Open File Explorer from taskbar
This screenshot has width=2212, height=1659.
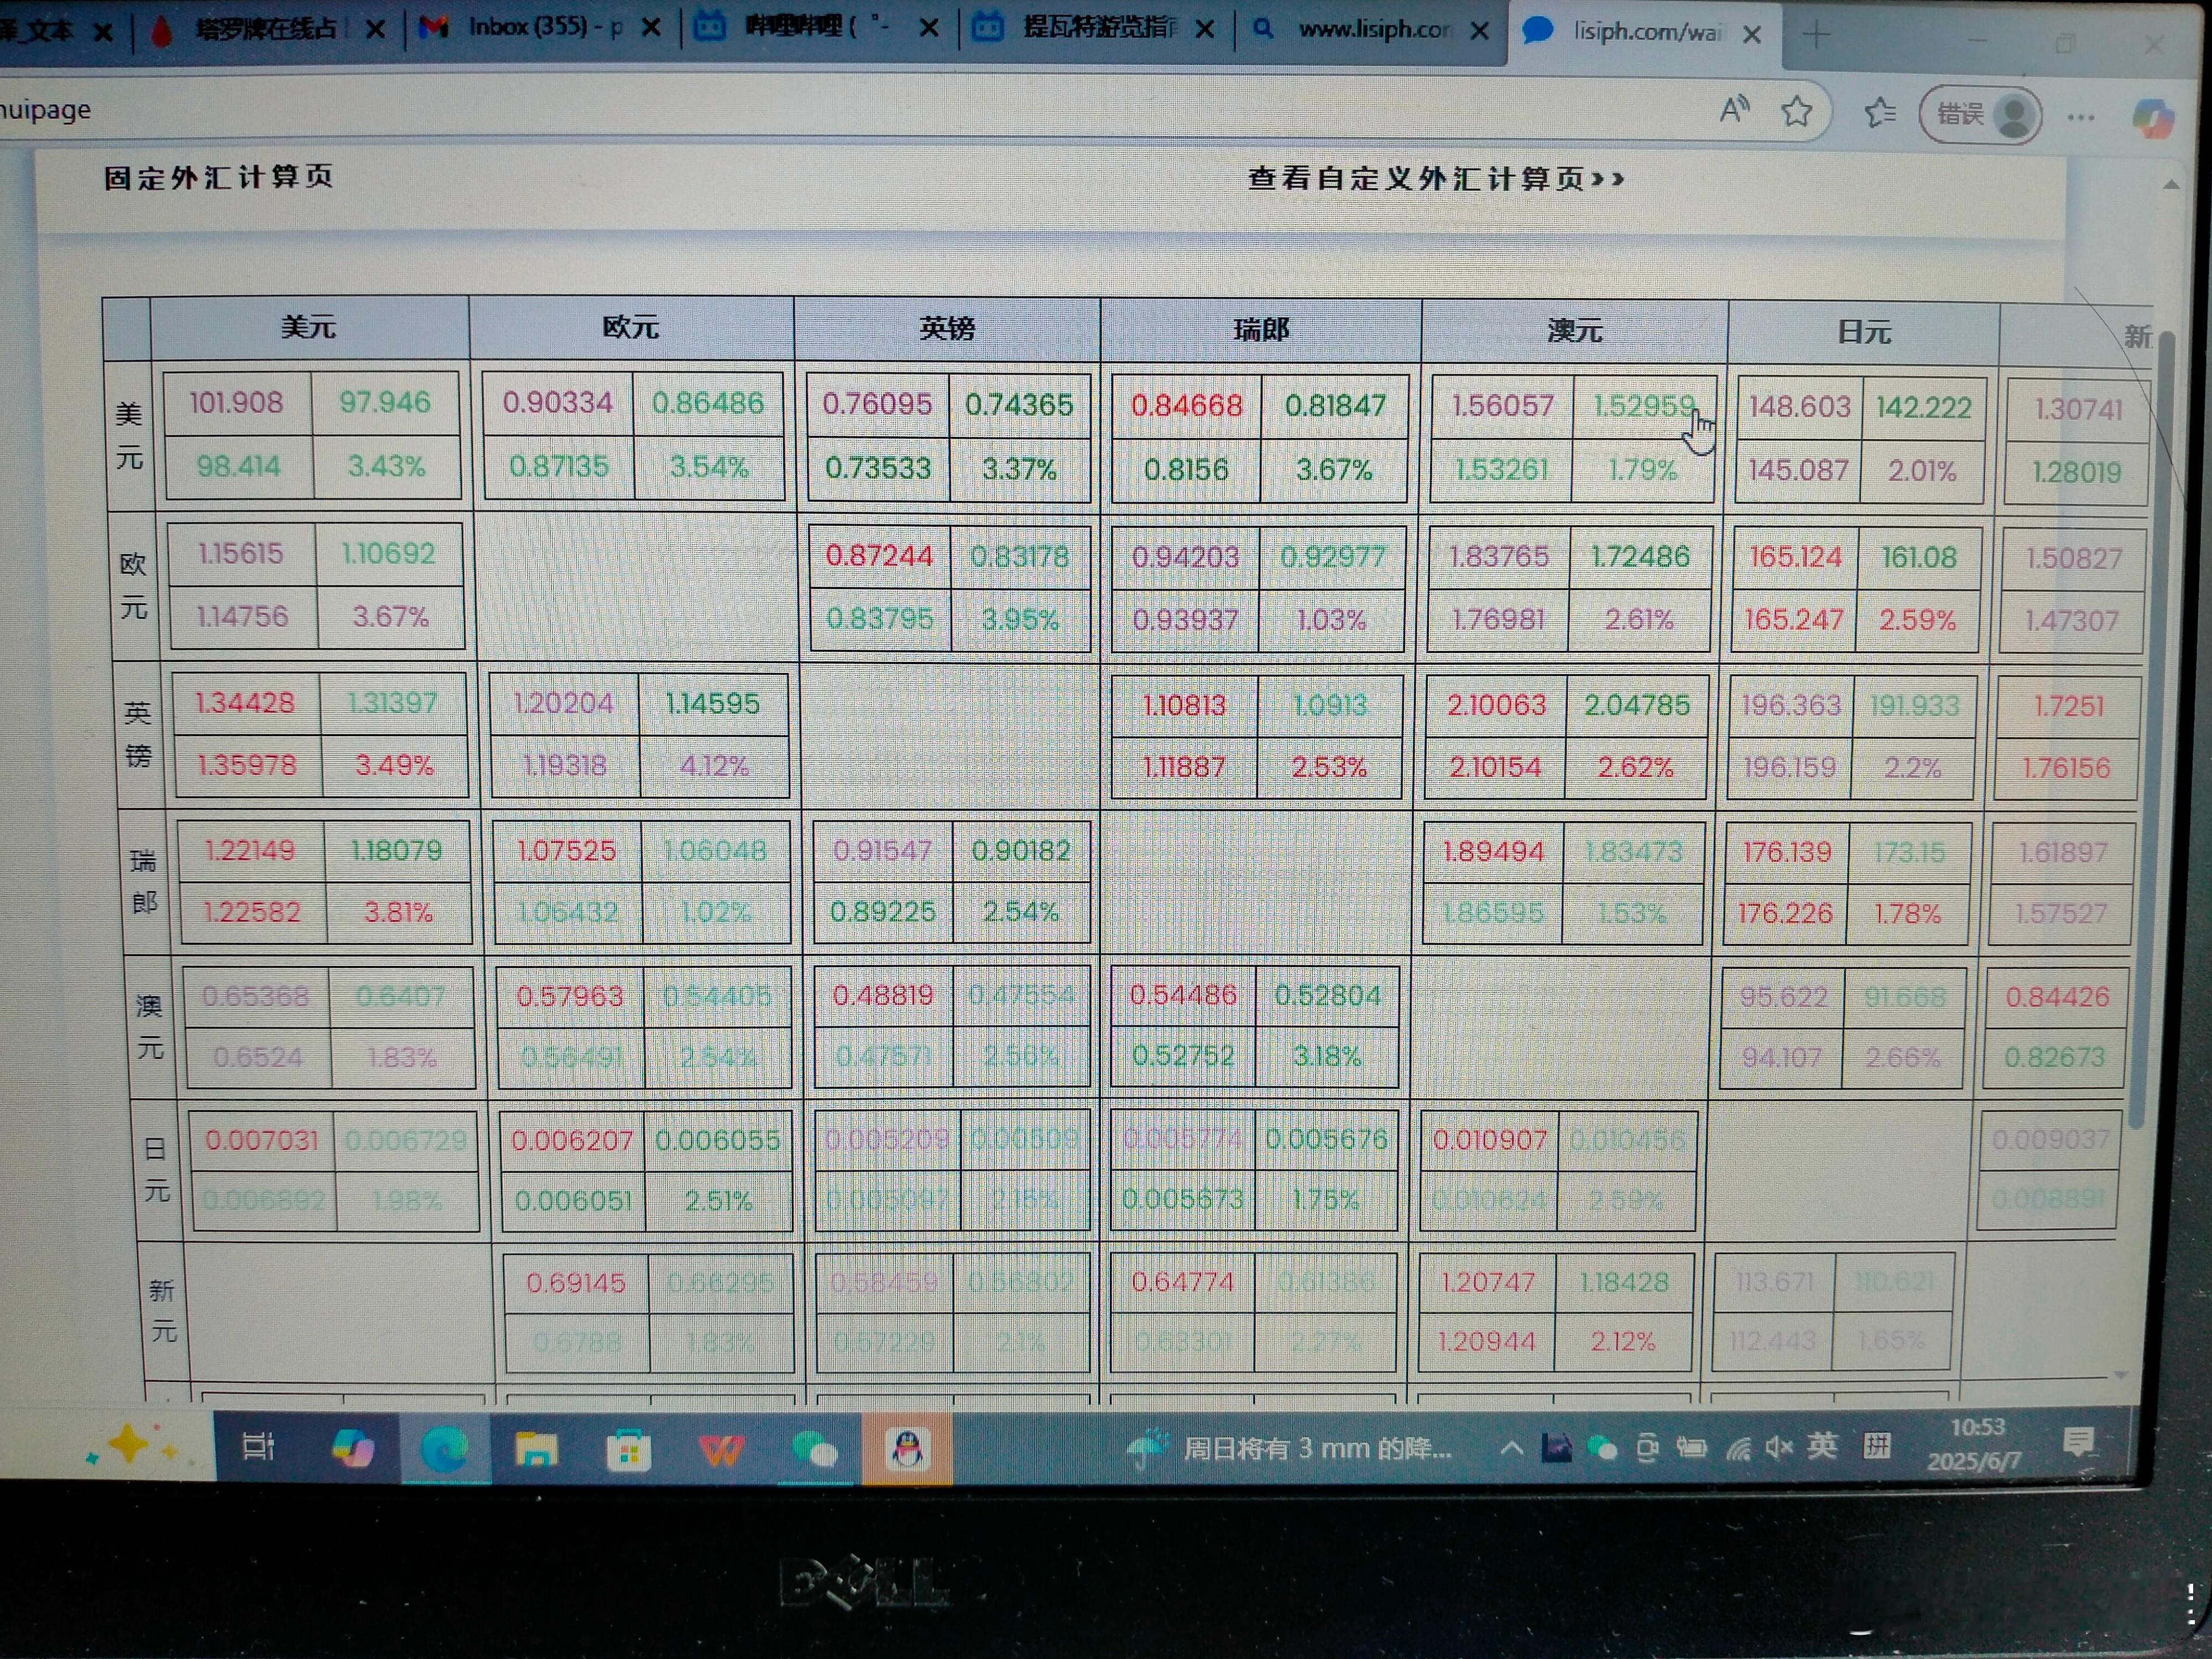coord(536,1449)
